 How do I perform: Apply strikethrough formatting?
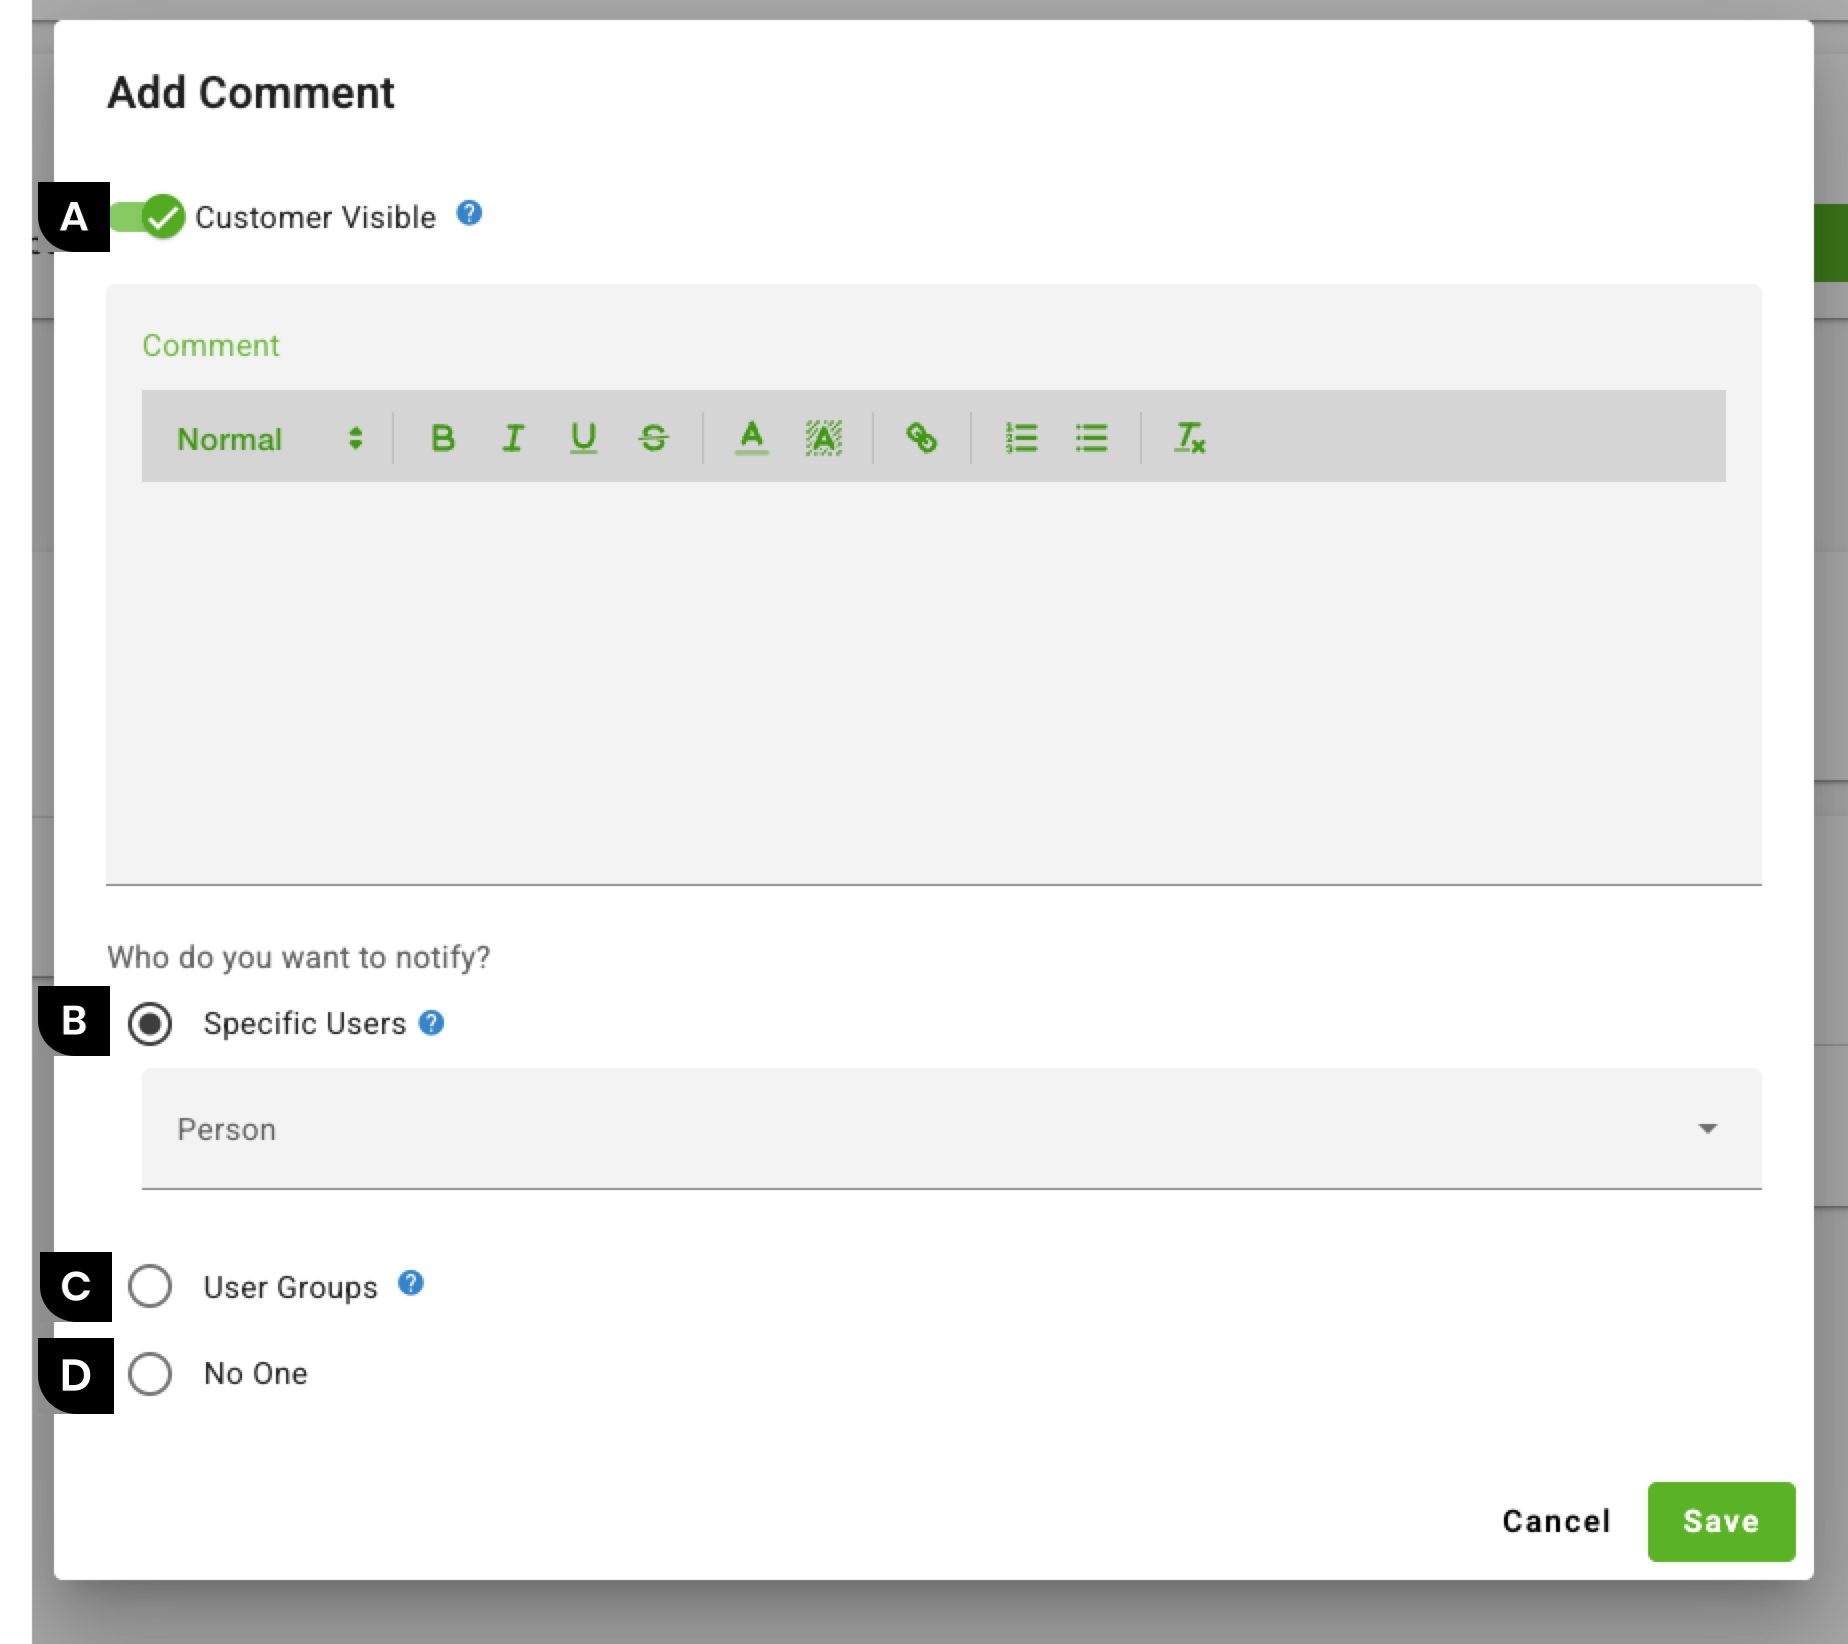pyautogui.click(x=653, y=438)
